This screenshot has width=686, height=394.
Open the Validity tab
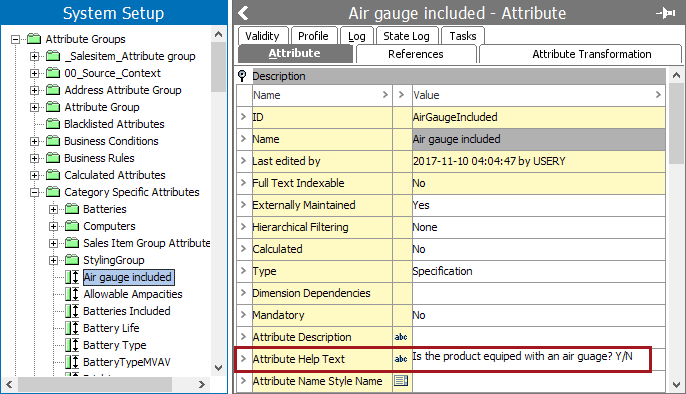click(x=262, y=36)
